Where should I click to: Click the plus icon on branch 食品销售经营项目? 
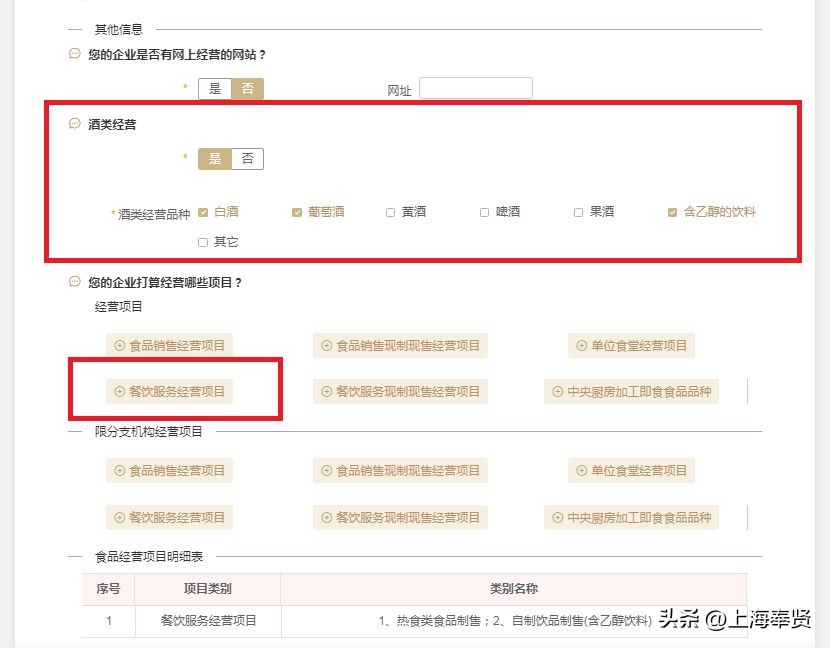120,470
